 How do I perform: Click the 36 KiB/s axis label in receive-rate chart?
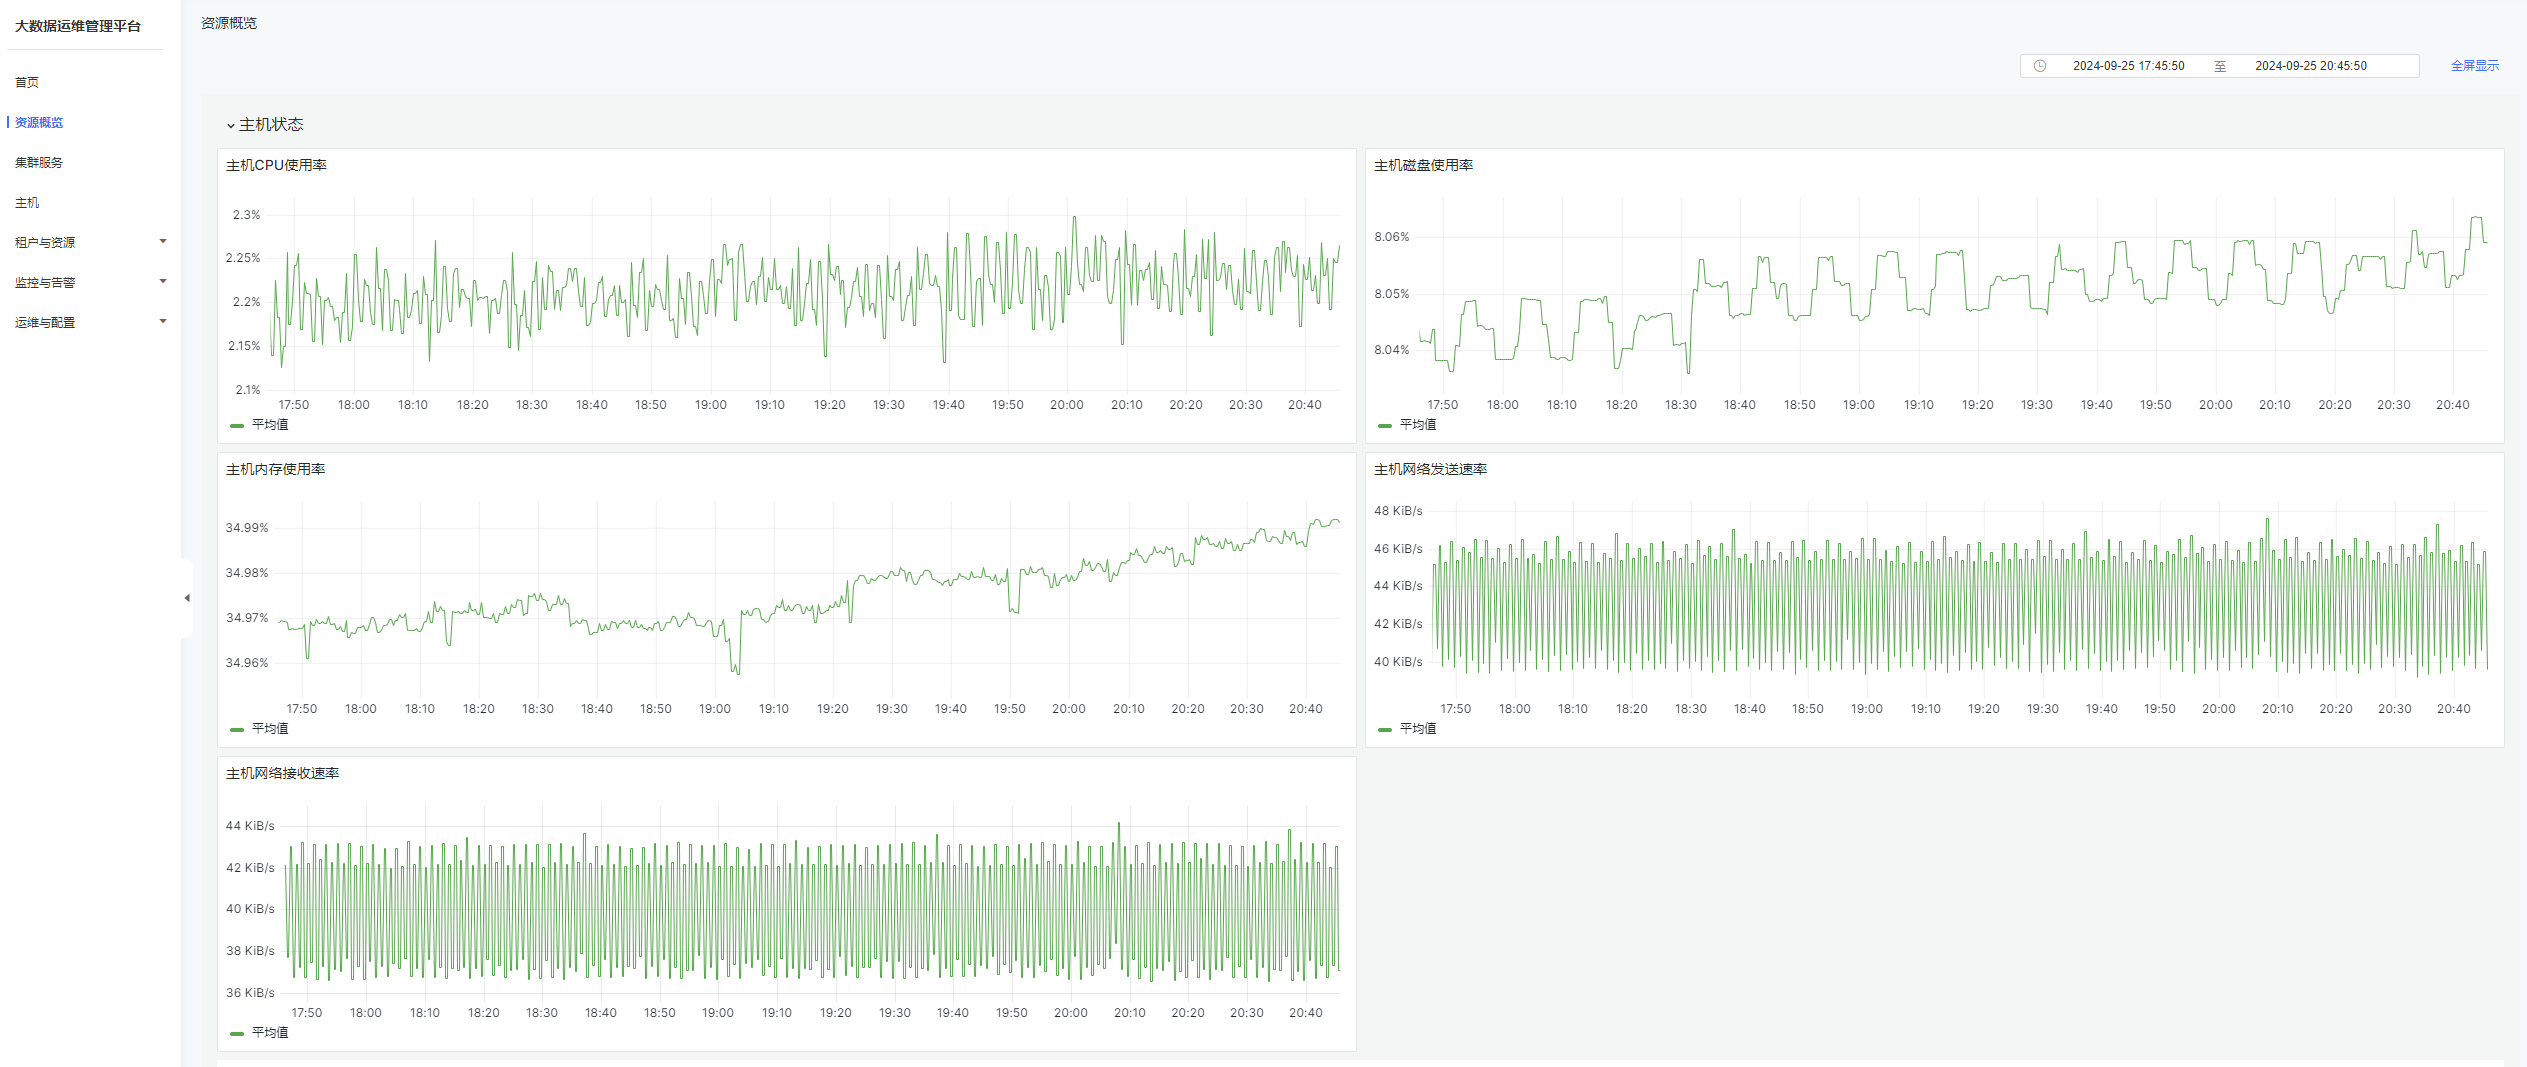coord(250,993)
